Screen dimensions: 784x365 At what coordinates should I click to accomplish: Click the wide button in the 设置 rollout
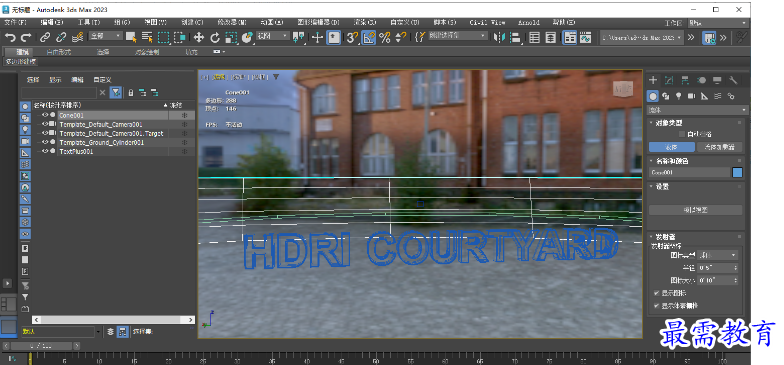696,210
